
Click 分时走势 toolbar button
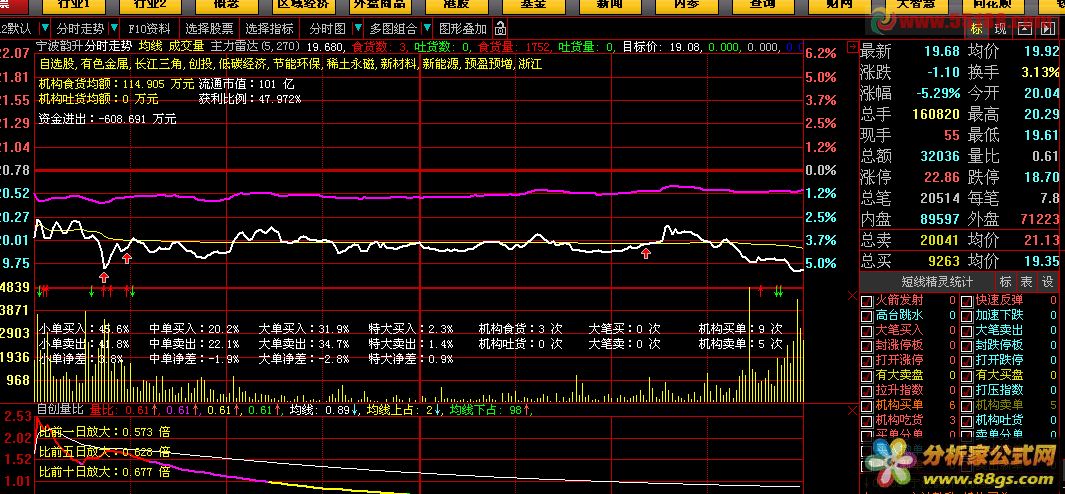point(80,29)
